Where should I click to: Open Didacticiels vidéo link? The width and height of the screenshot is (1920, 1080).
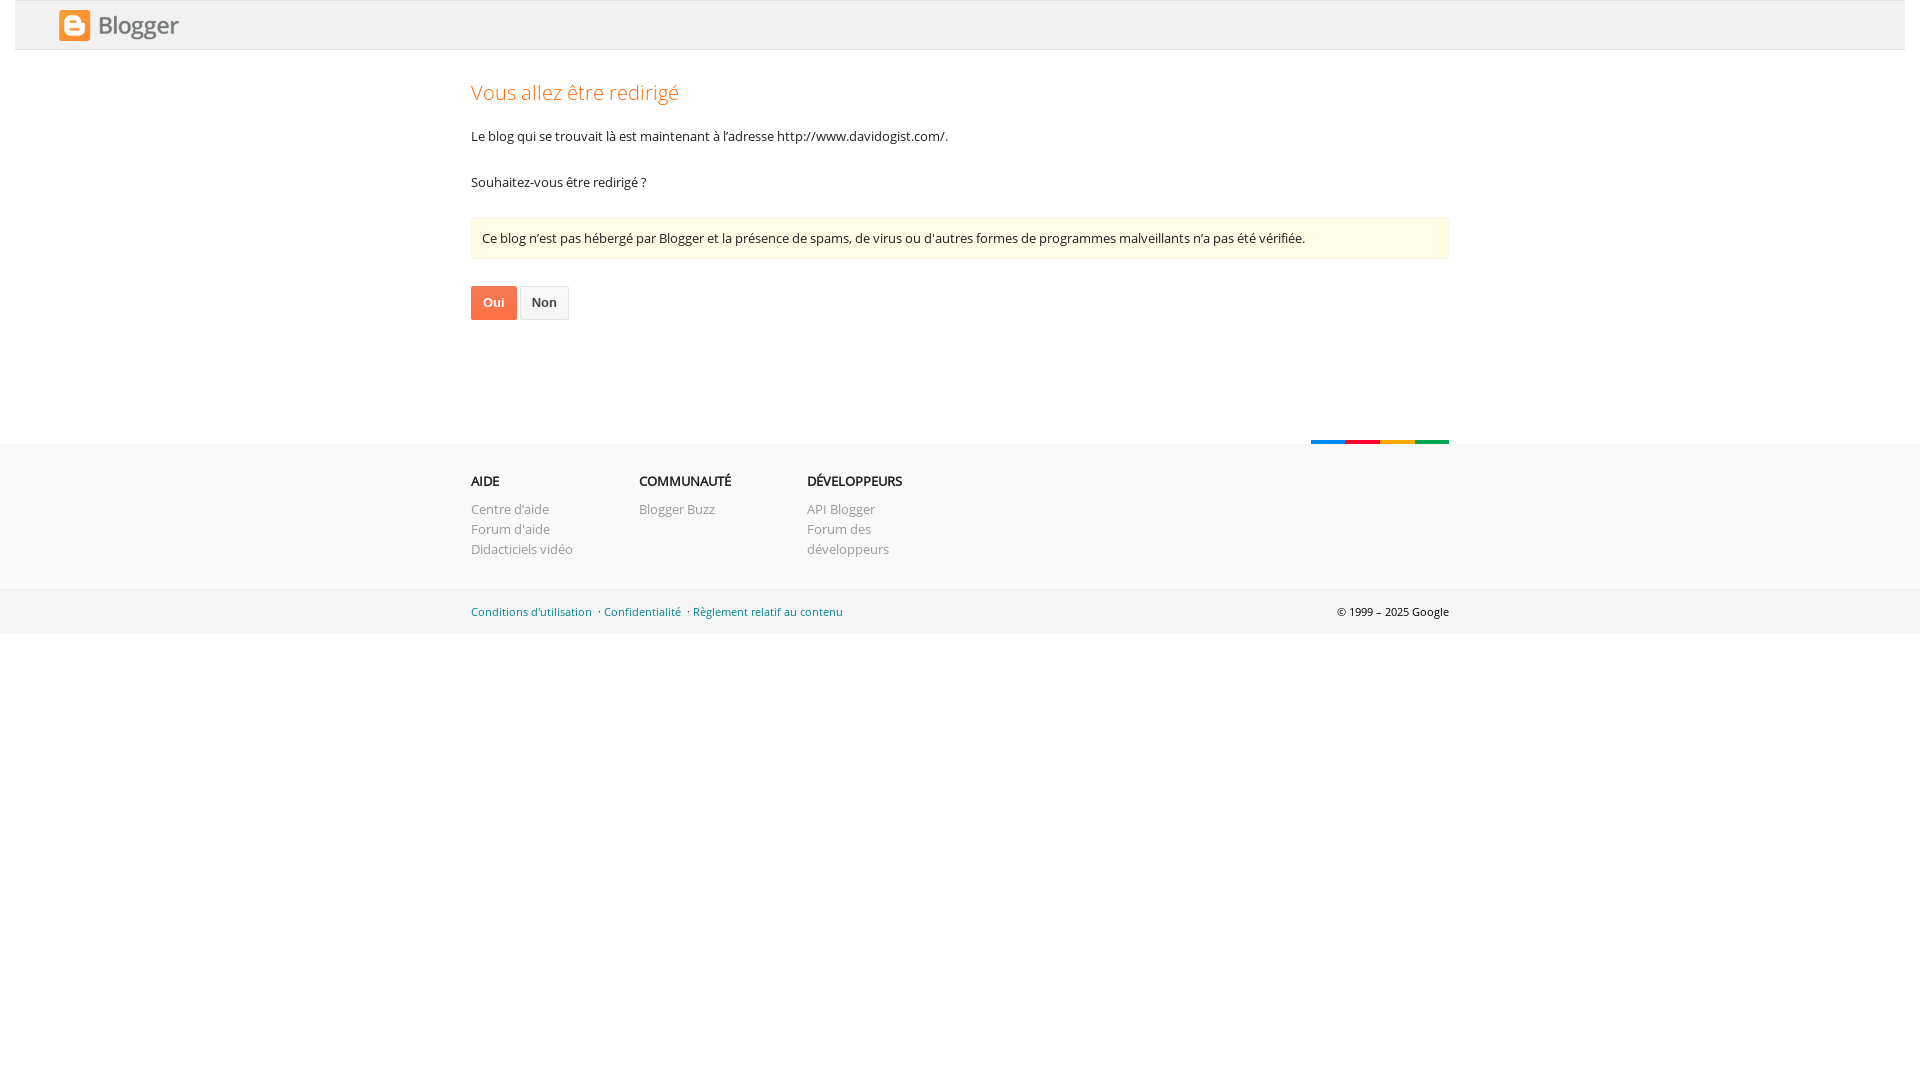click(521, 549)
